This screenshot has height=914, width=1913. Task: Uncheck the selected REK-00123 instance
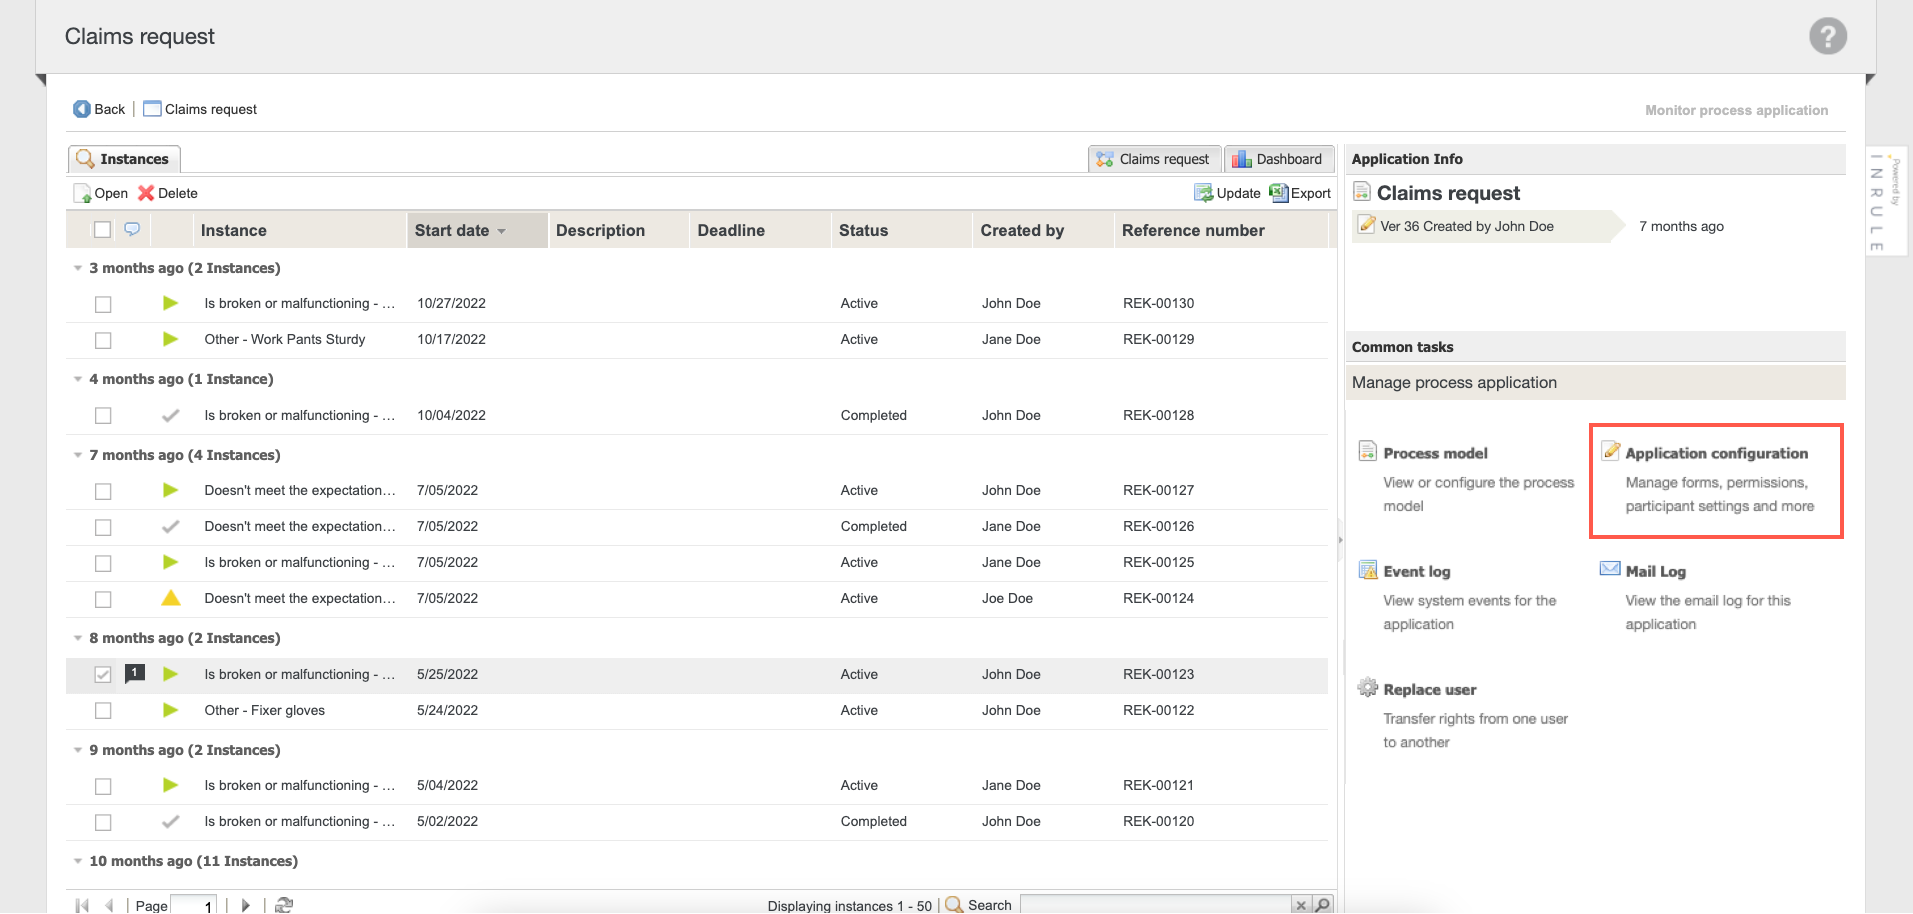coord(103,674)
